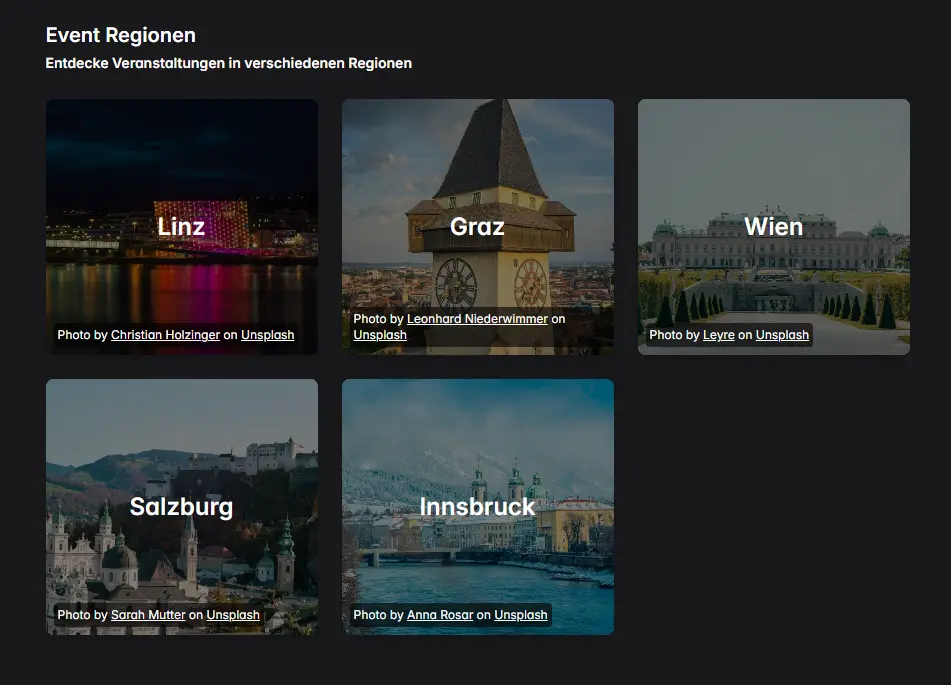Open Unsplash link on the Graz card
951x685 pixels.
pyautogui.click(x=379, y=335)
